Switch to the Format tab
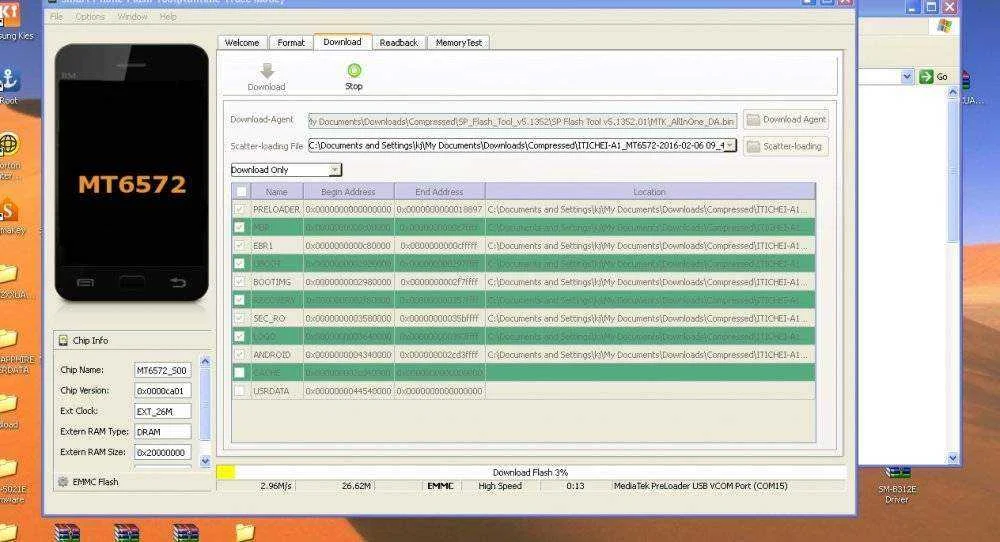Image resolution: width=1000 pixels, height=542 pixels. click(x=291, y=43)
